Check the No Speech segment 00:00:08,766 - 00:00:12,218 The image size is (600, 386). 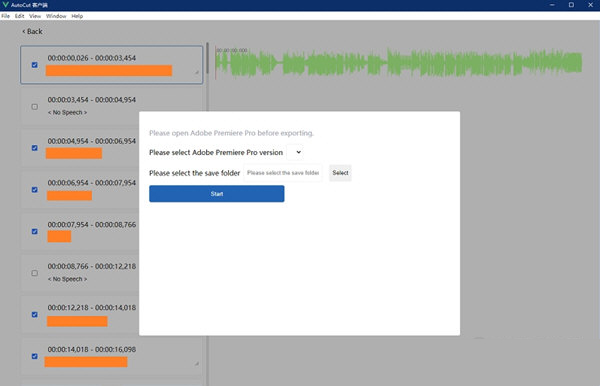(34, 273)
